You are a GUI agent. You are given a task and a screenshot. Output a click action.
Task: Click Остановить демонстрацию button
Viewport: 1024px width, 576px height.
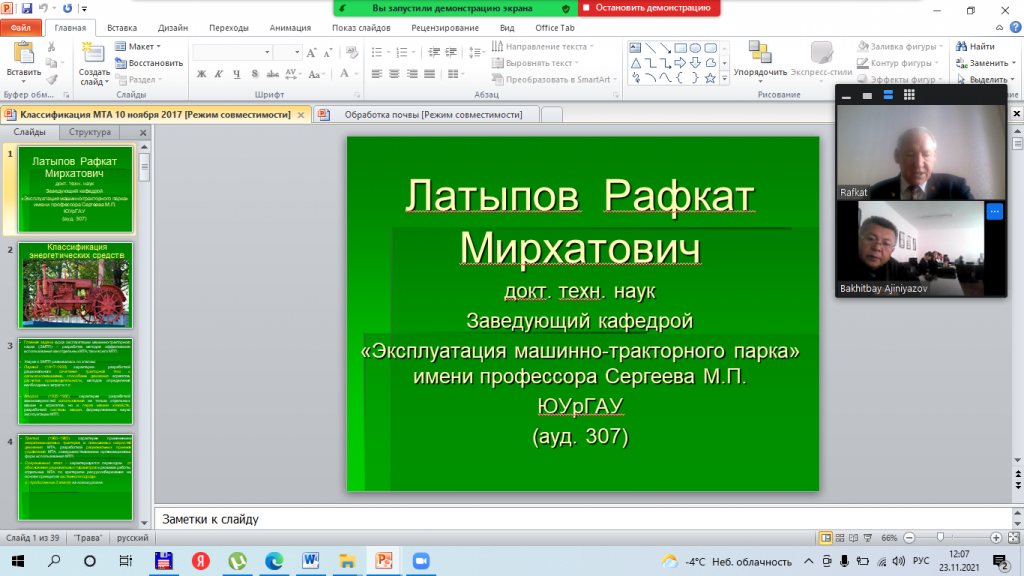(649, 8)
